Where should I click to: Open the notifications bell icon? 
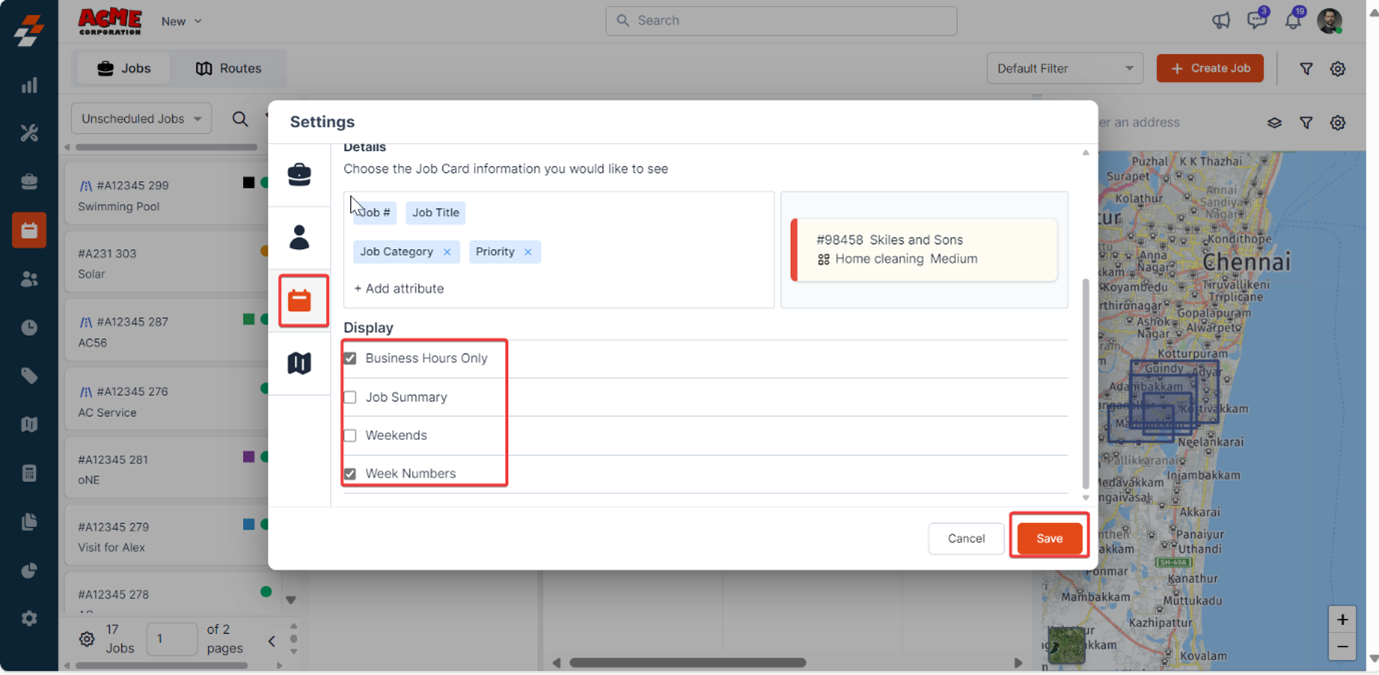tap(1293, 20)
